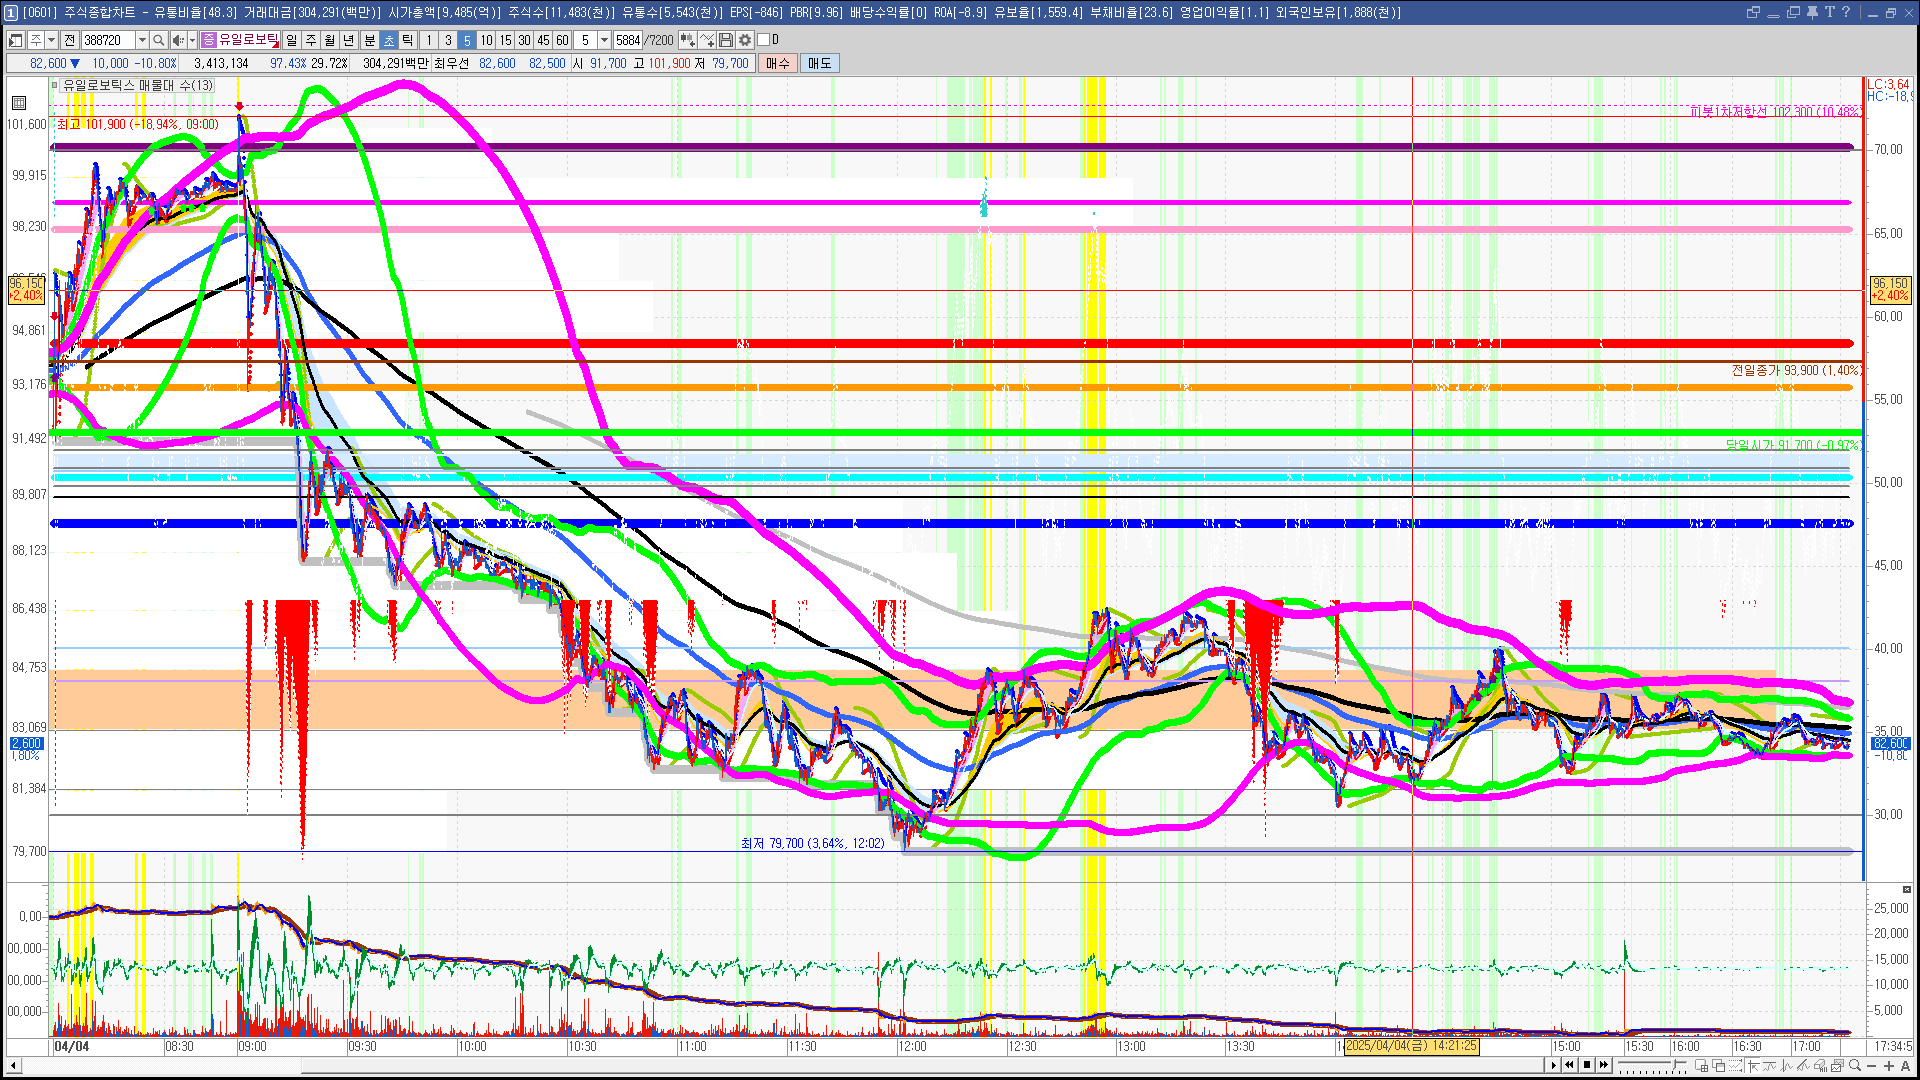Click the stop playback button

click(x=1587, y=1065)
